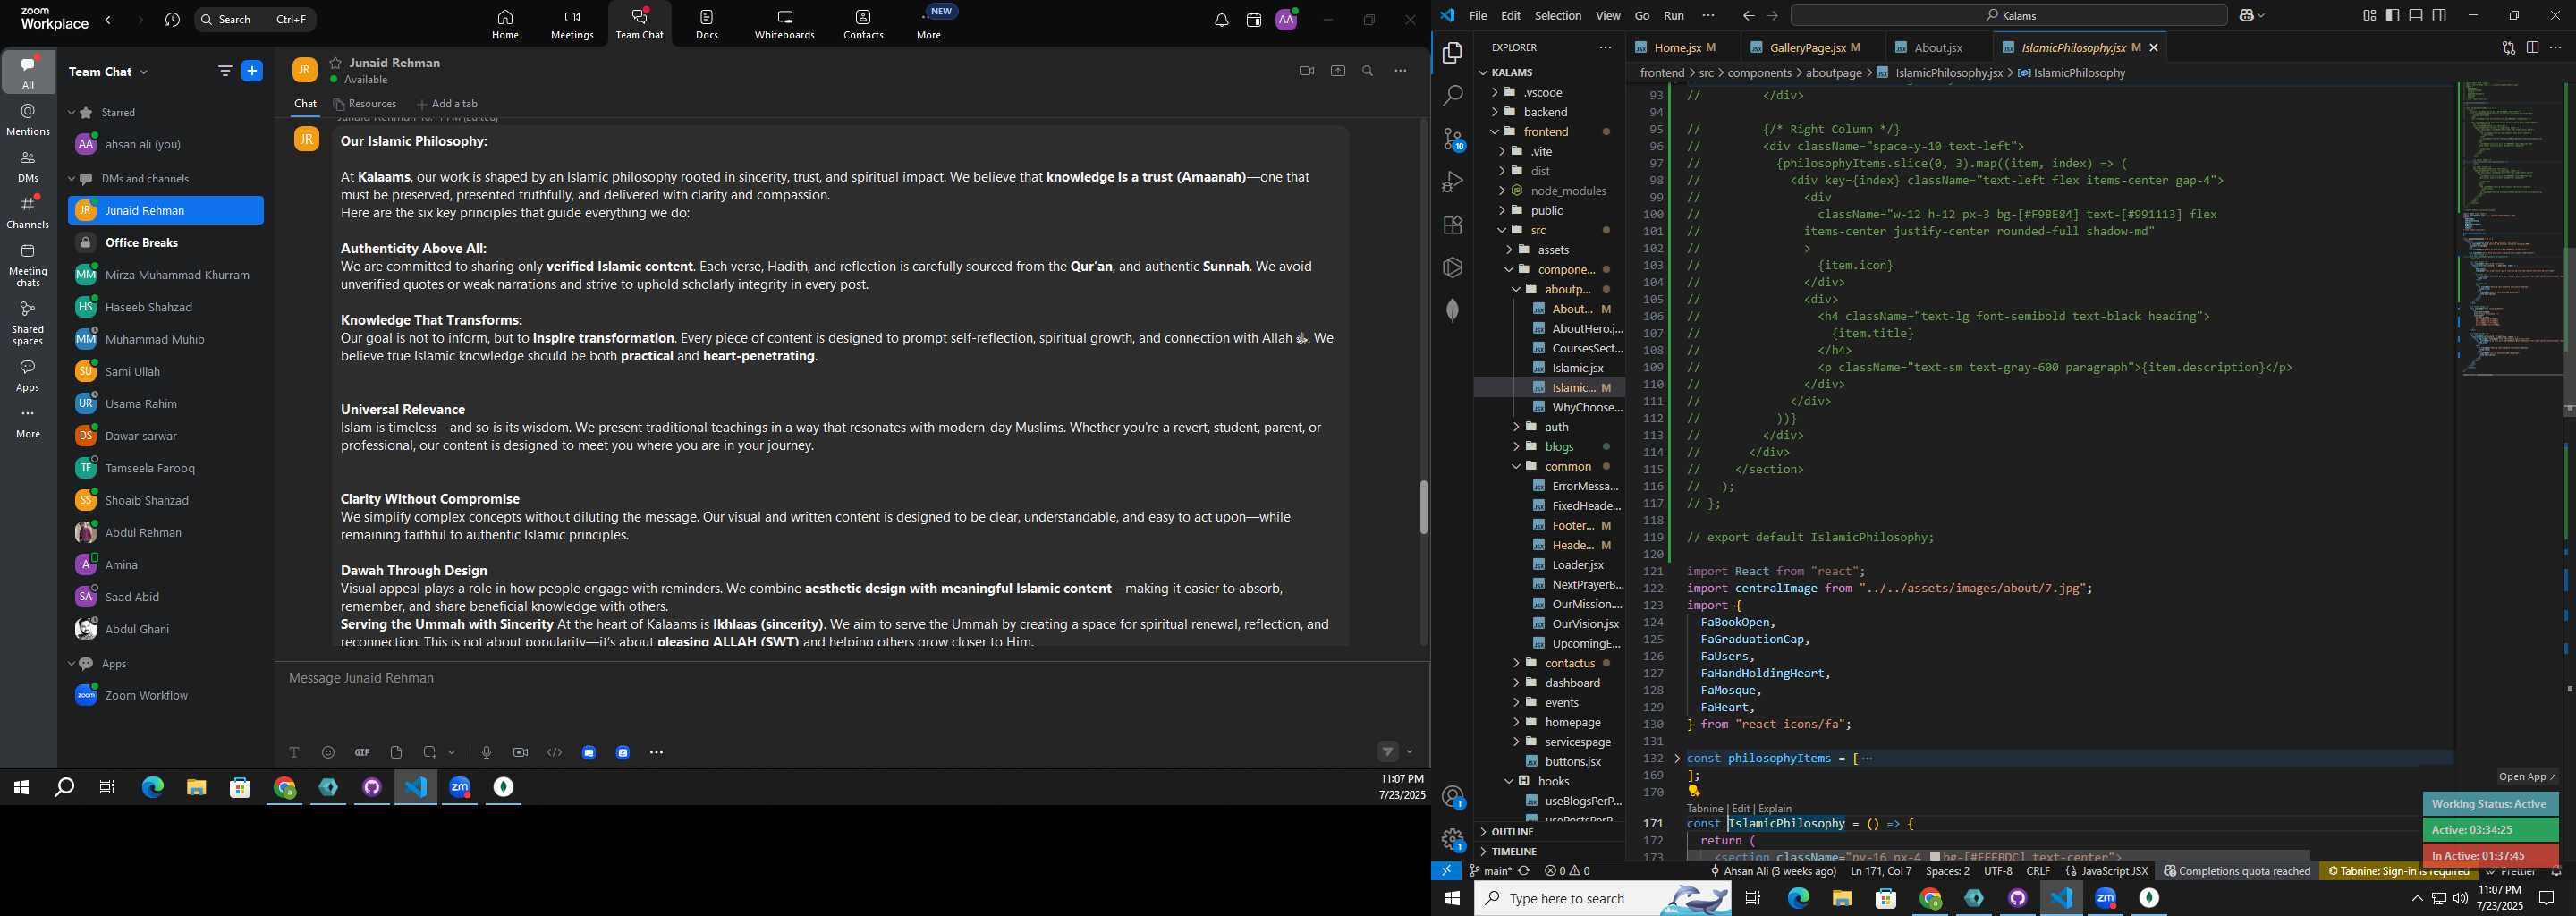Open VS Code Extensions view
Image resolution: width=2576 pixels, height=916 pixels.
1452,225
